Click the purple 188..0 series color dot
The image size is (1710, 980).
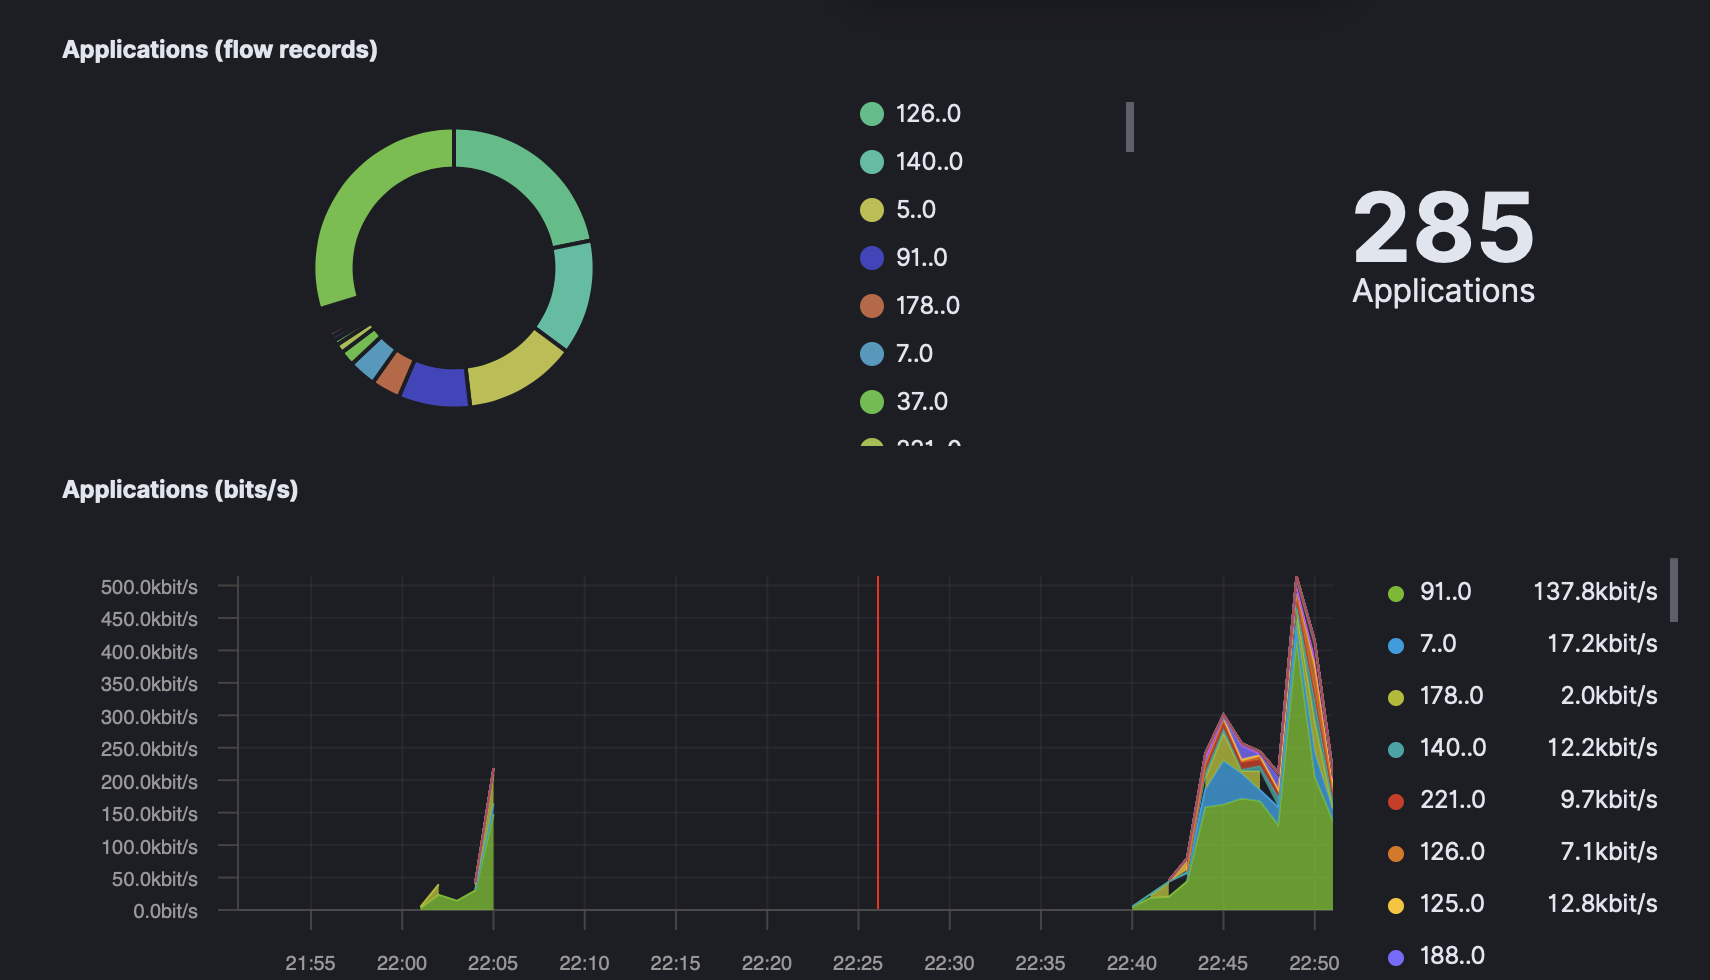pos(1396,955)
